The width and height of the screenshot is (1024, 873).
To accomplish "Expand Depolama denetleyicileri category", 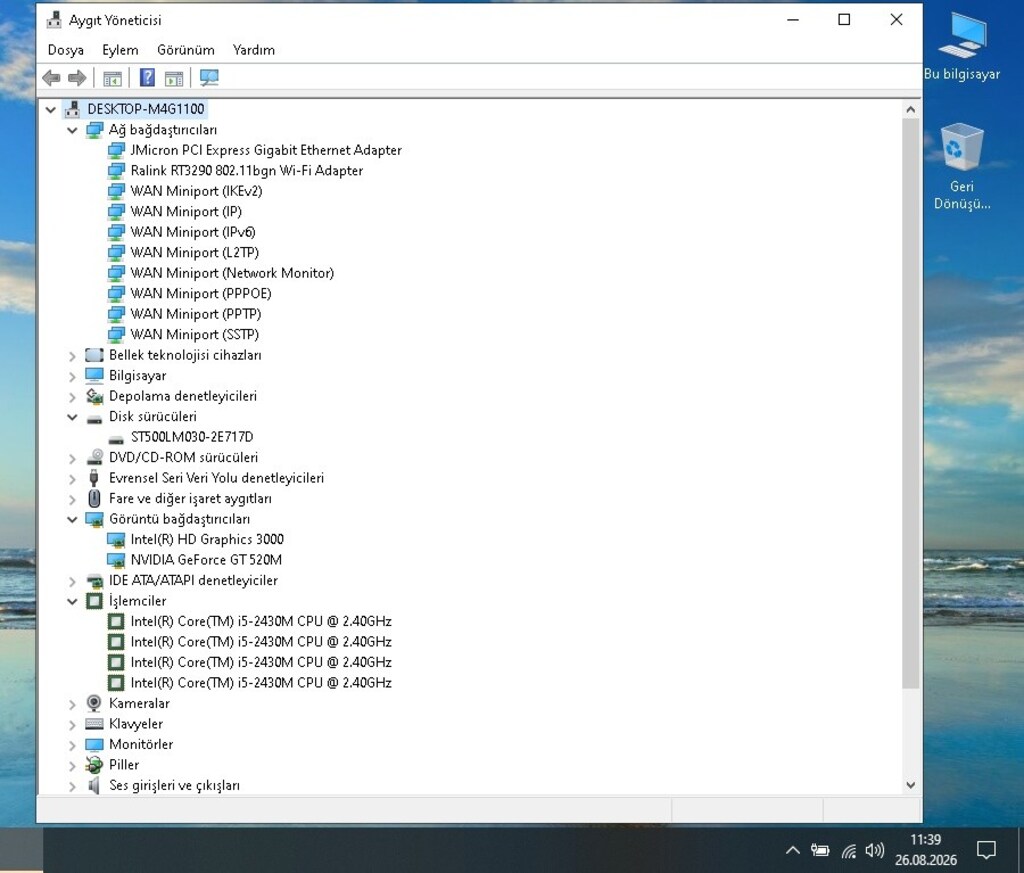I will [x=72, y=397].
